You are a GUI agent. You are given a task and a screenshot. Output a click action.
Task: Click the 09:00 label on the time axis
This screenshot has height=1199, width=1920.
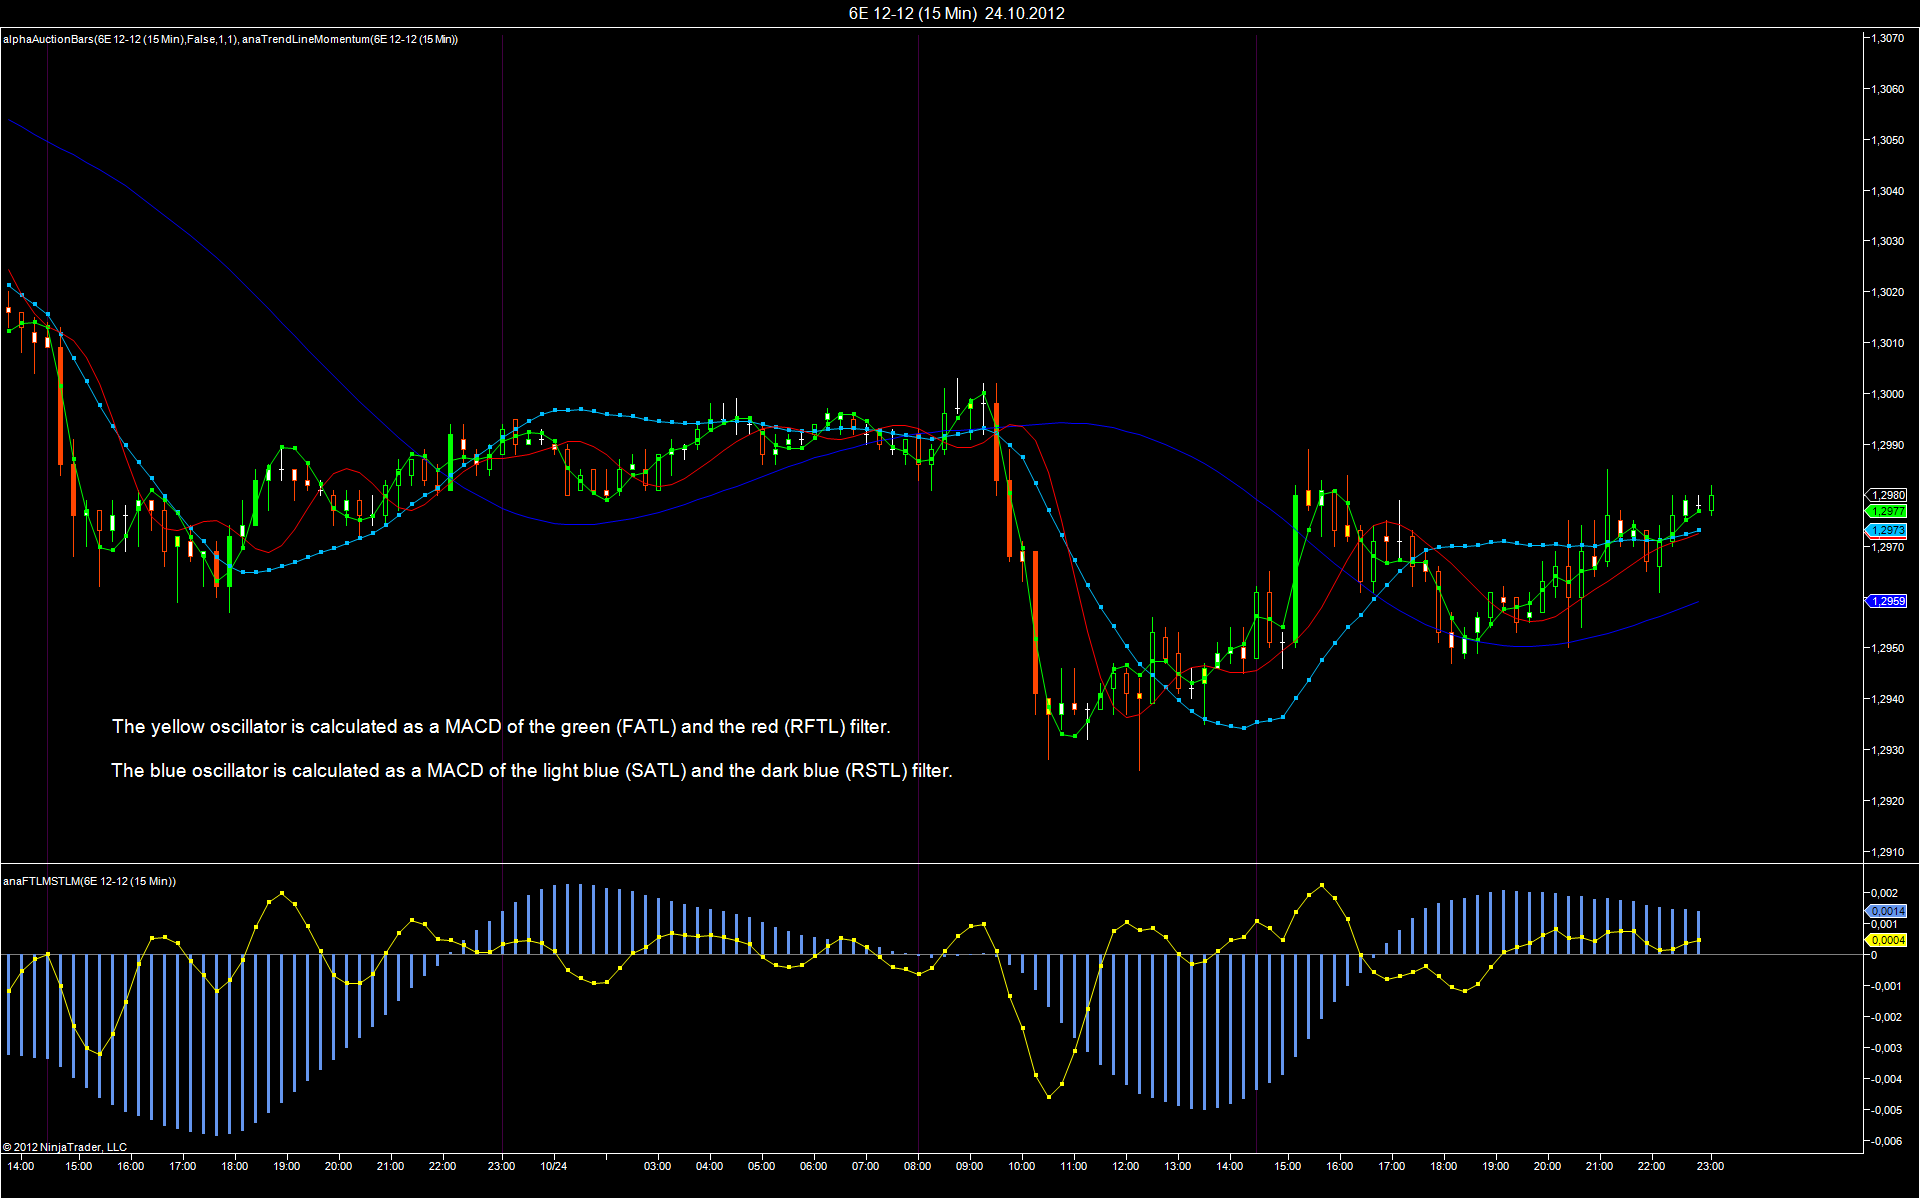(969, 1166)
